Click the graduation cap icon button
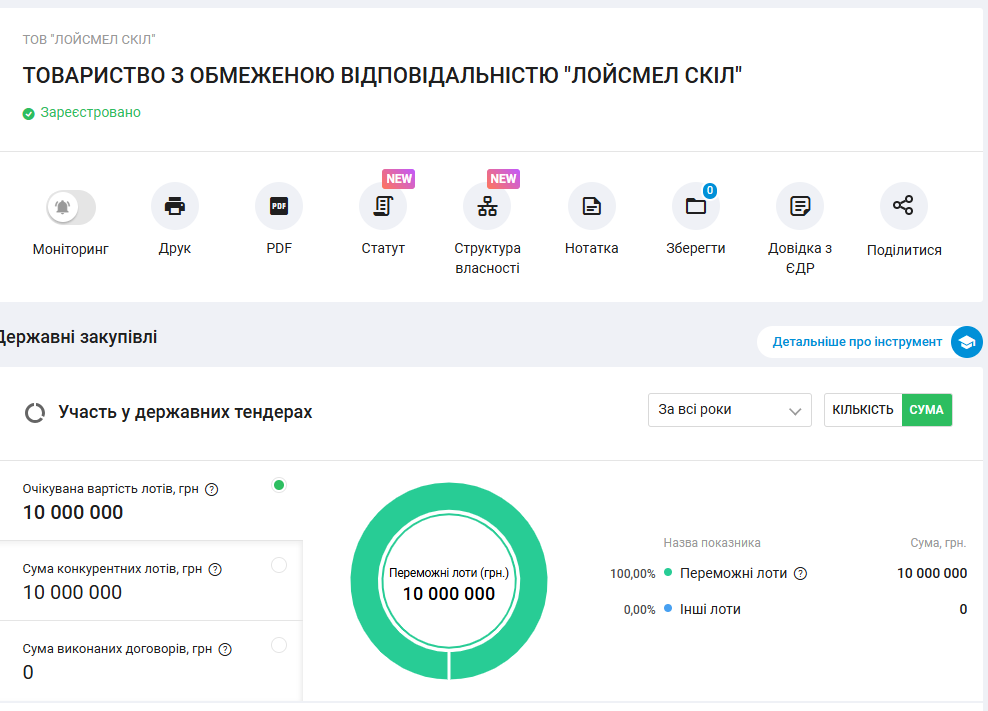Screen dimensions: 988x711 pyautogui.click(x=966, y=342)
